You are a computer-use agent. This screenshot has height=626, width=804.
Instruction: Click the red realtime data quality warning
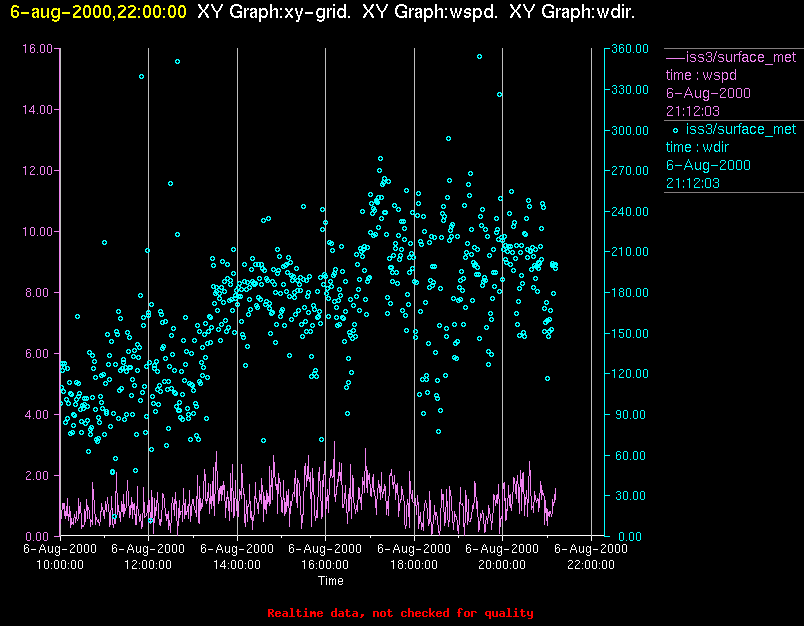tap(400, 613)
